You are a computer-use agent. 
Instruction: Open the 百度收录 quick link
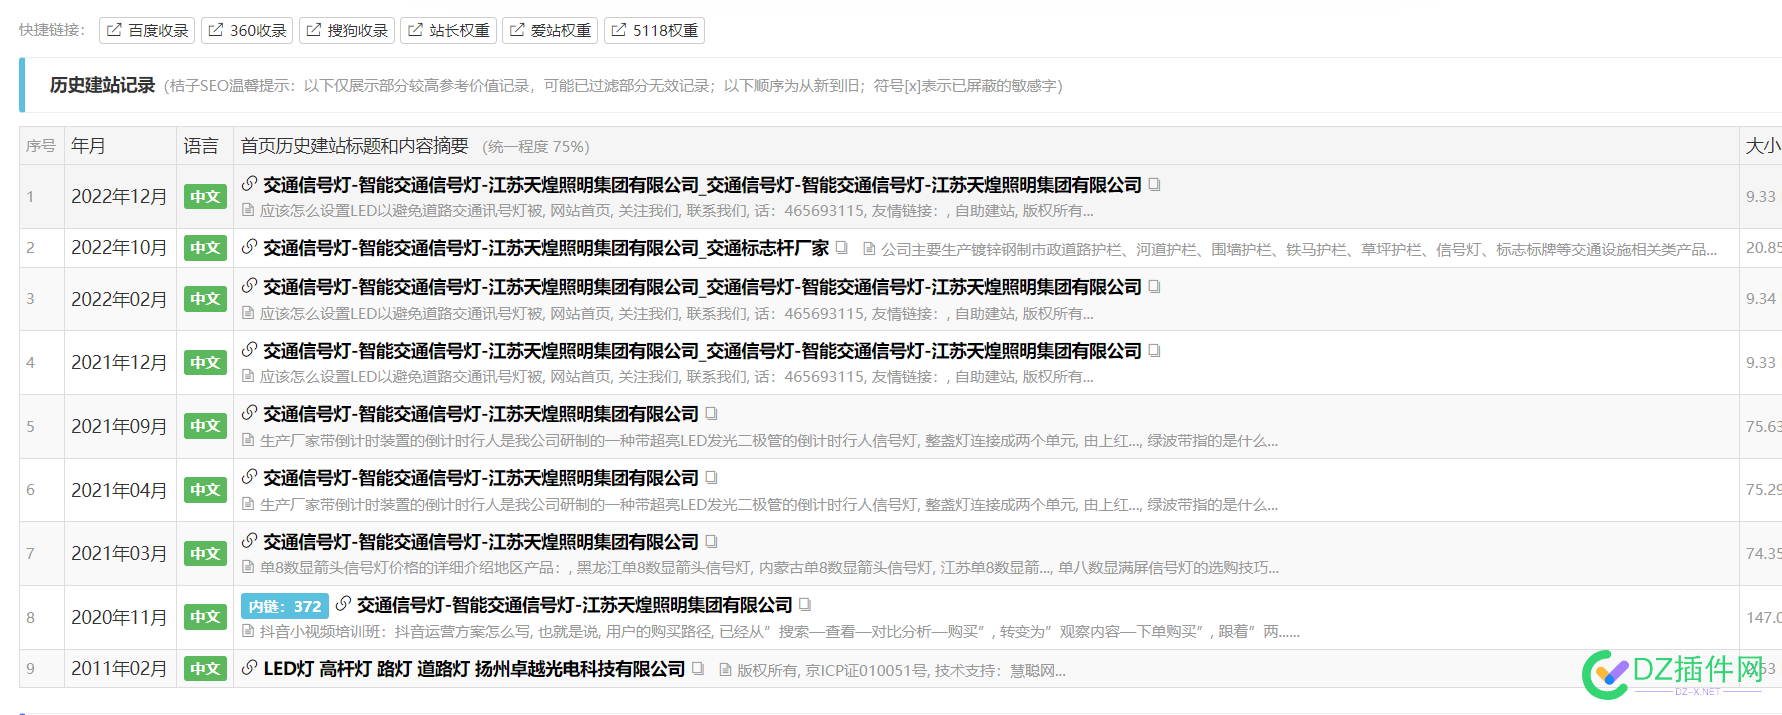pyautogui.click(x=147, y=31)
